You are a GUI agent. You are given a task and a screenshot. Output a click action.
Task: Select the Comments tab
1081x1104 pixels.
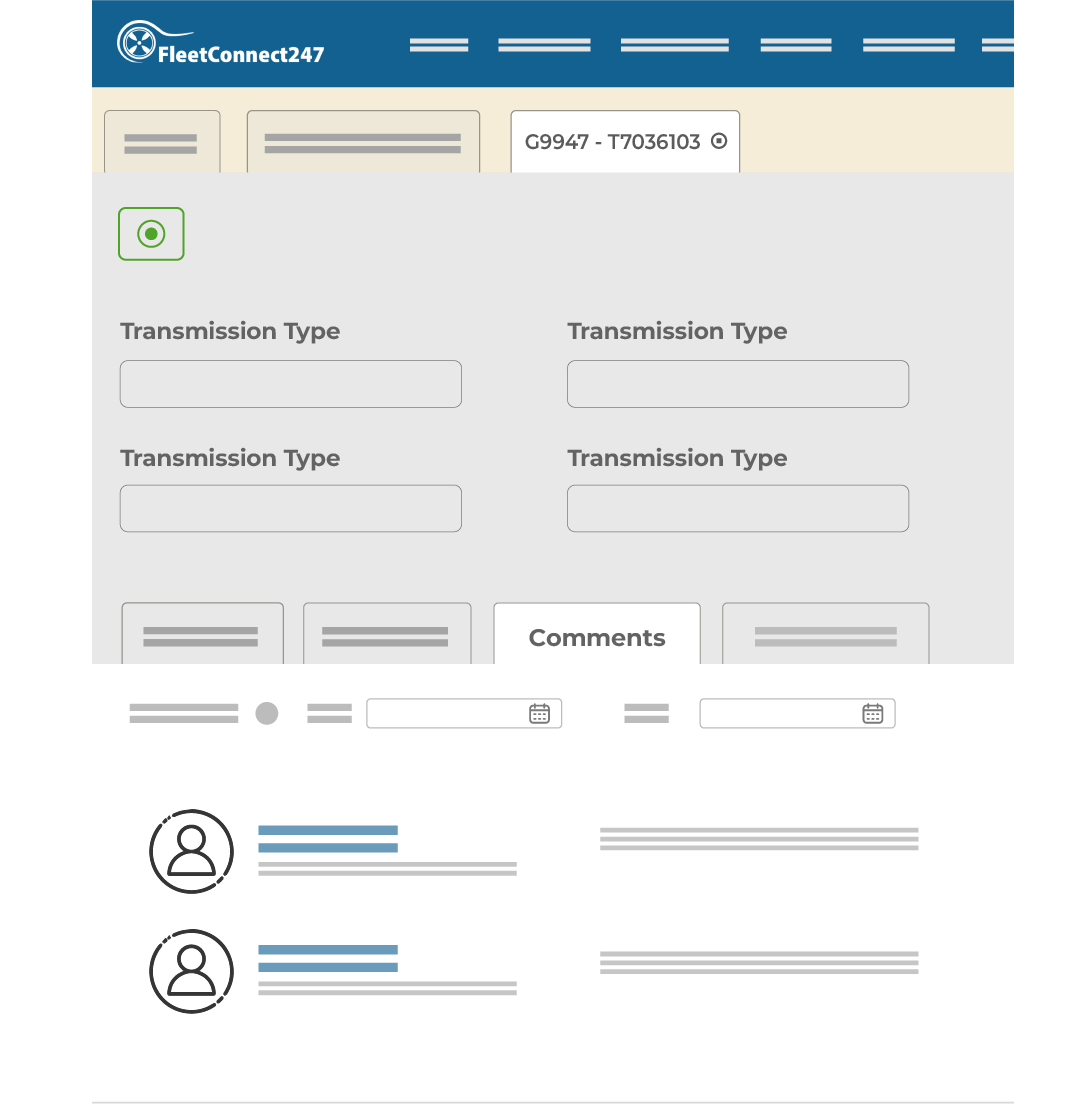point(597,637)
